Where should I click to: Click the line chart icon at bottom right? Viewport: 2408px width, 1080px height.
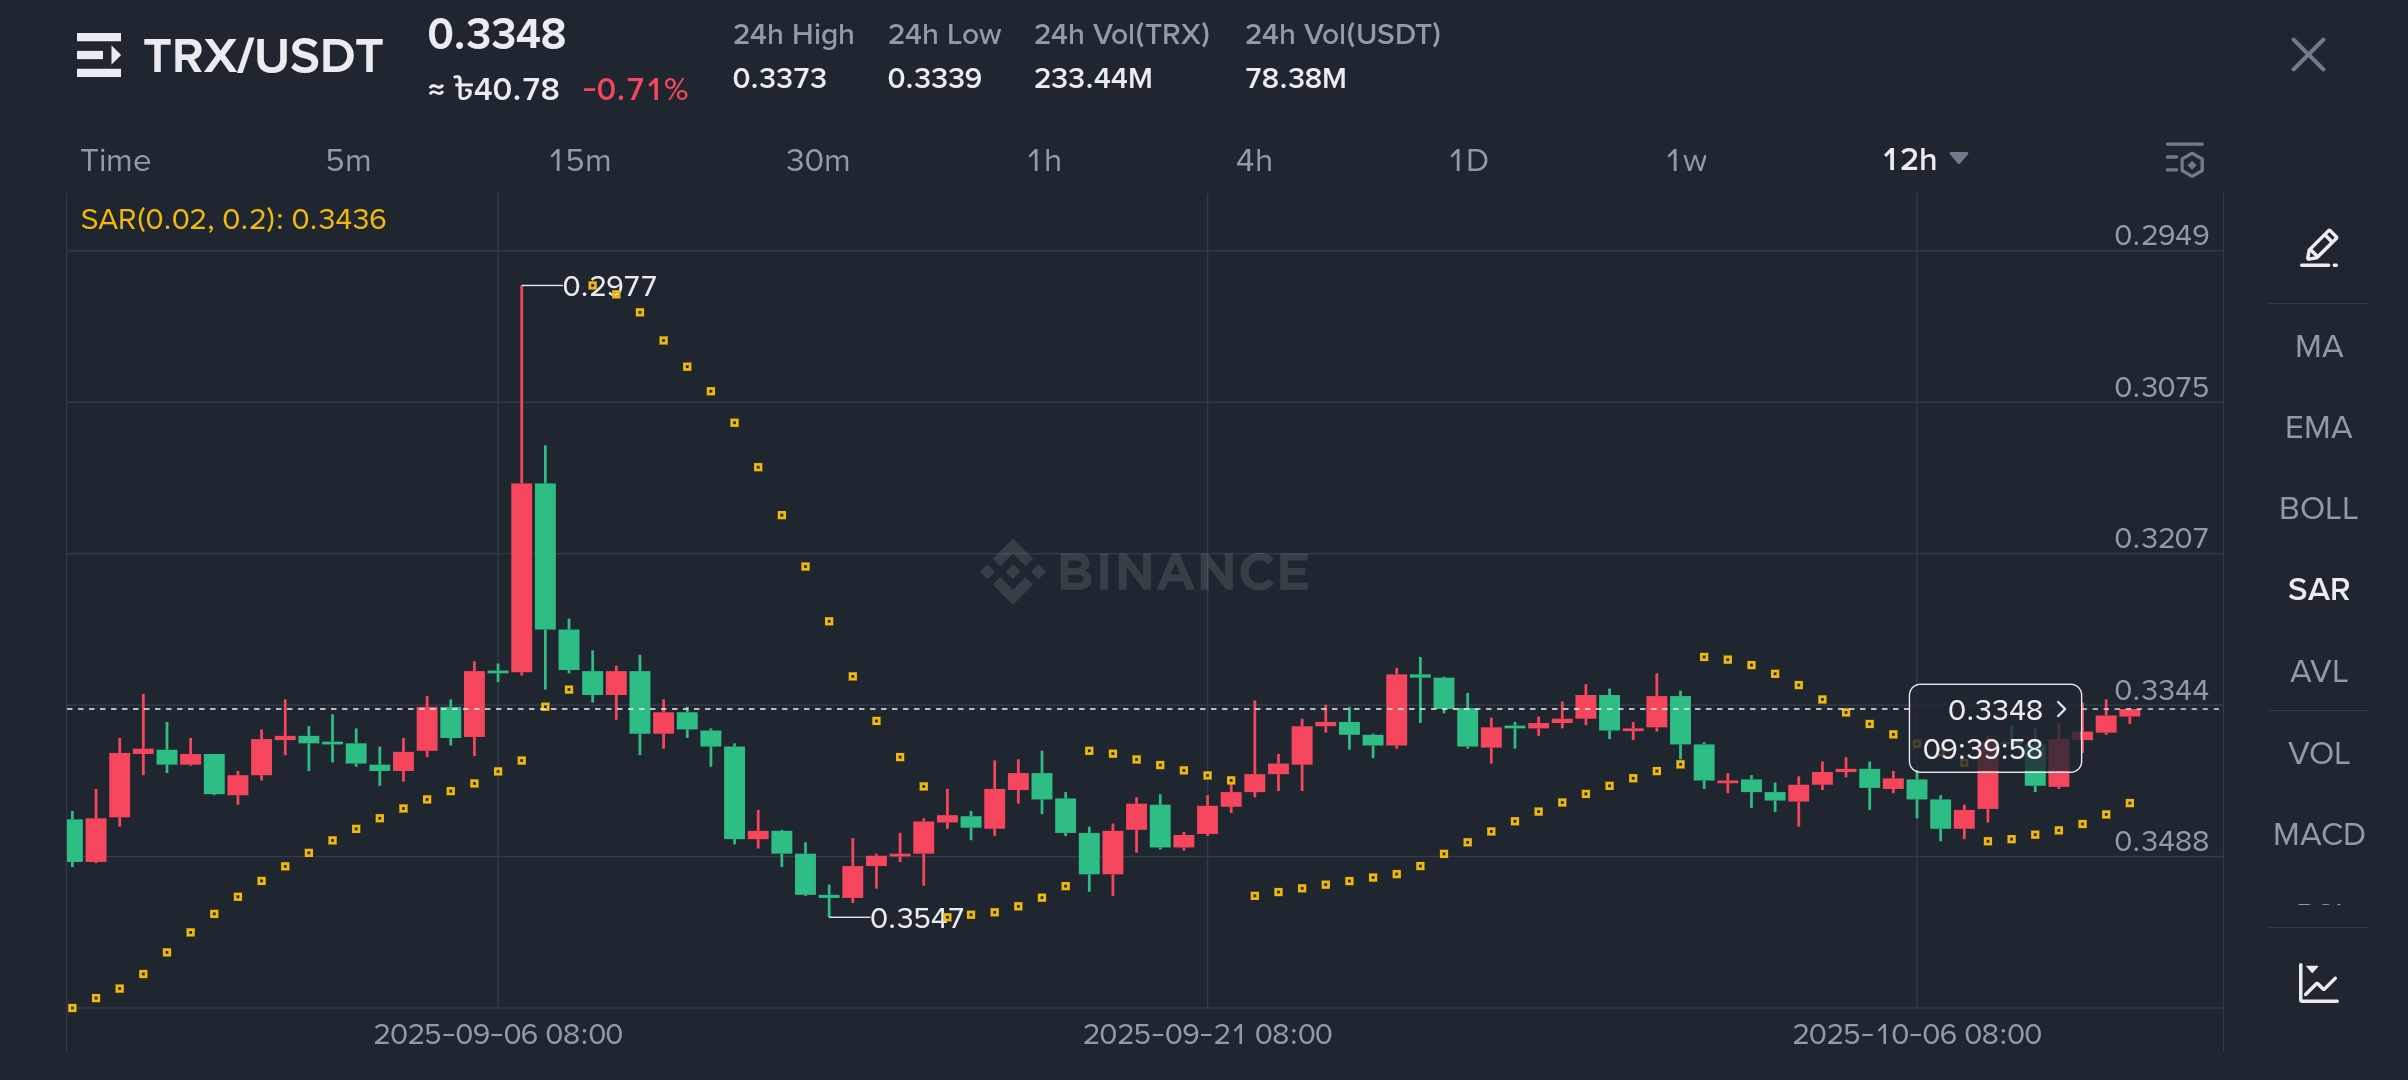coord(2318,983)
